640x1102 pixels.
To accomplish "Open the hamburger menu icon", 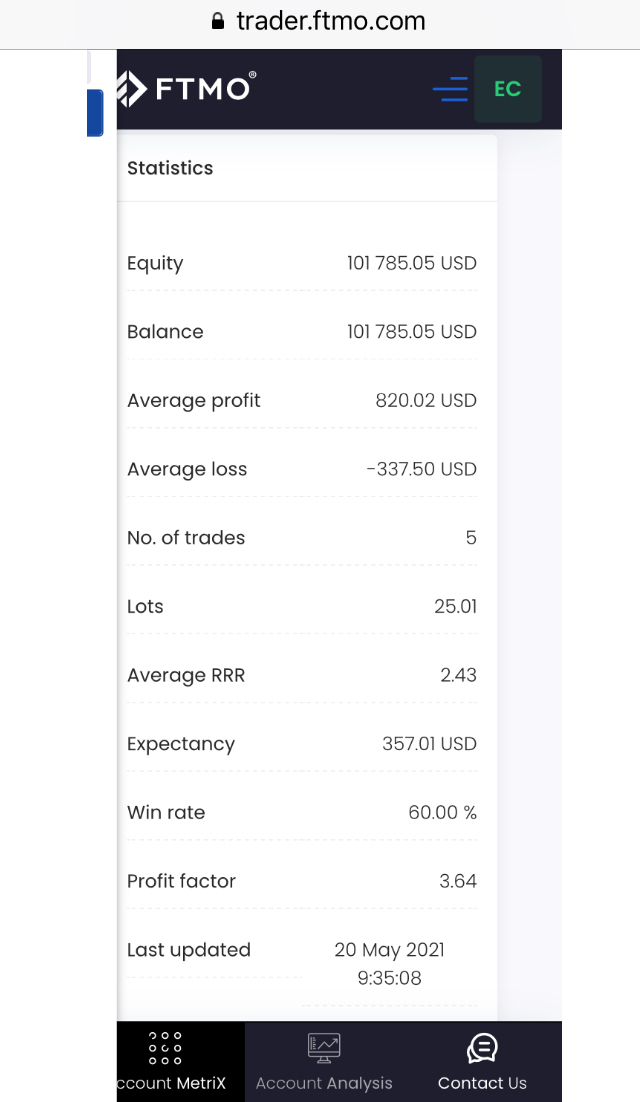I will tap(450, 90).
